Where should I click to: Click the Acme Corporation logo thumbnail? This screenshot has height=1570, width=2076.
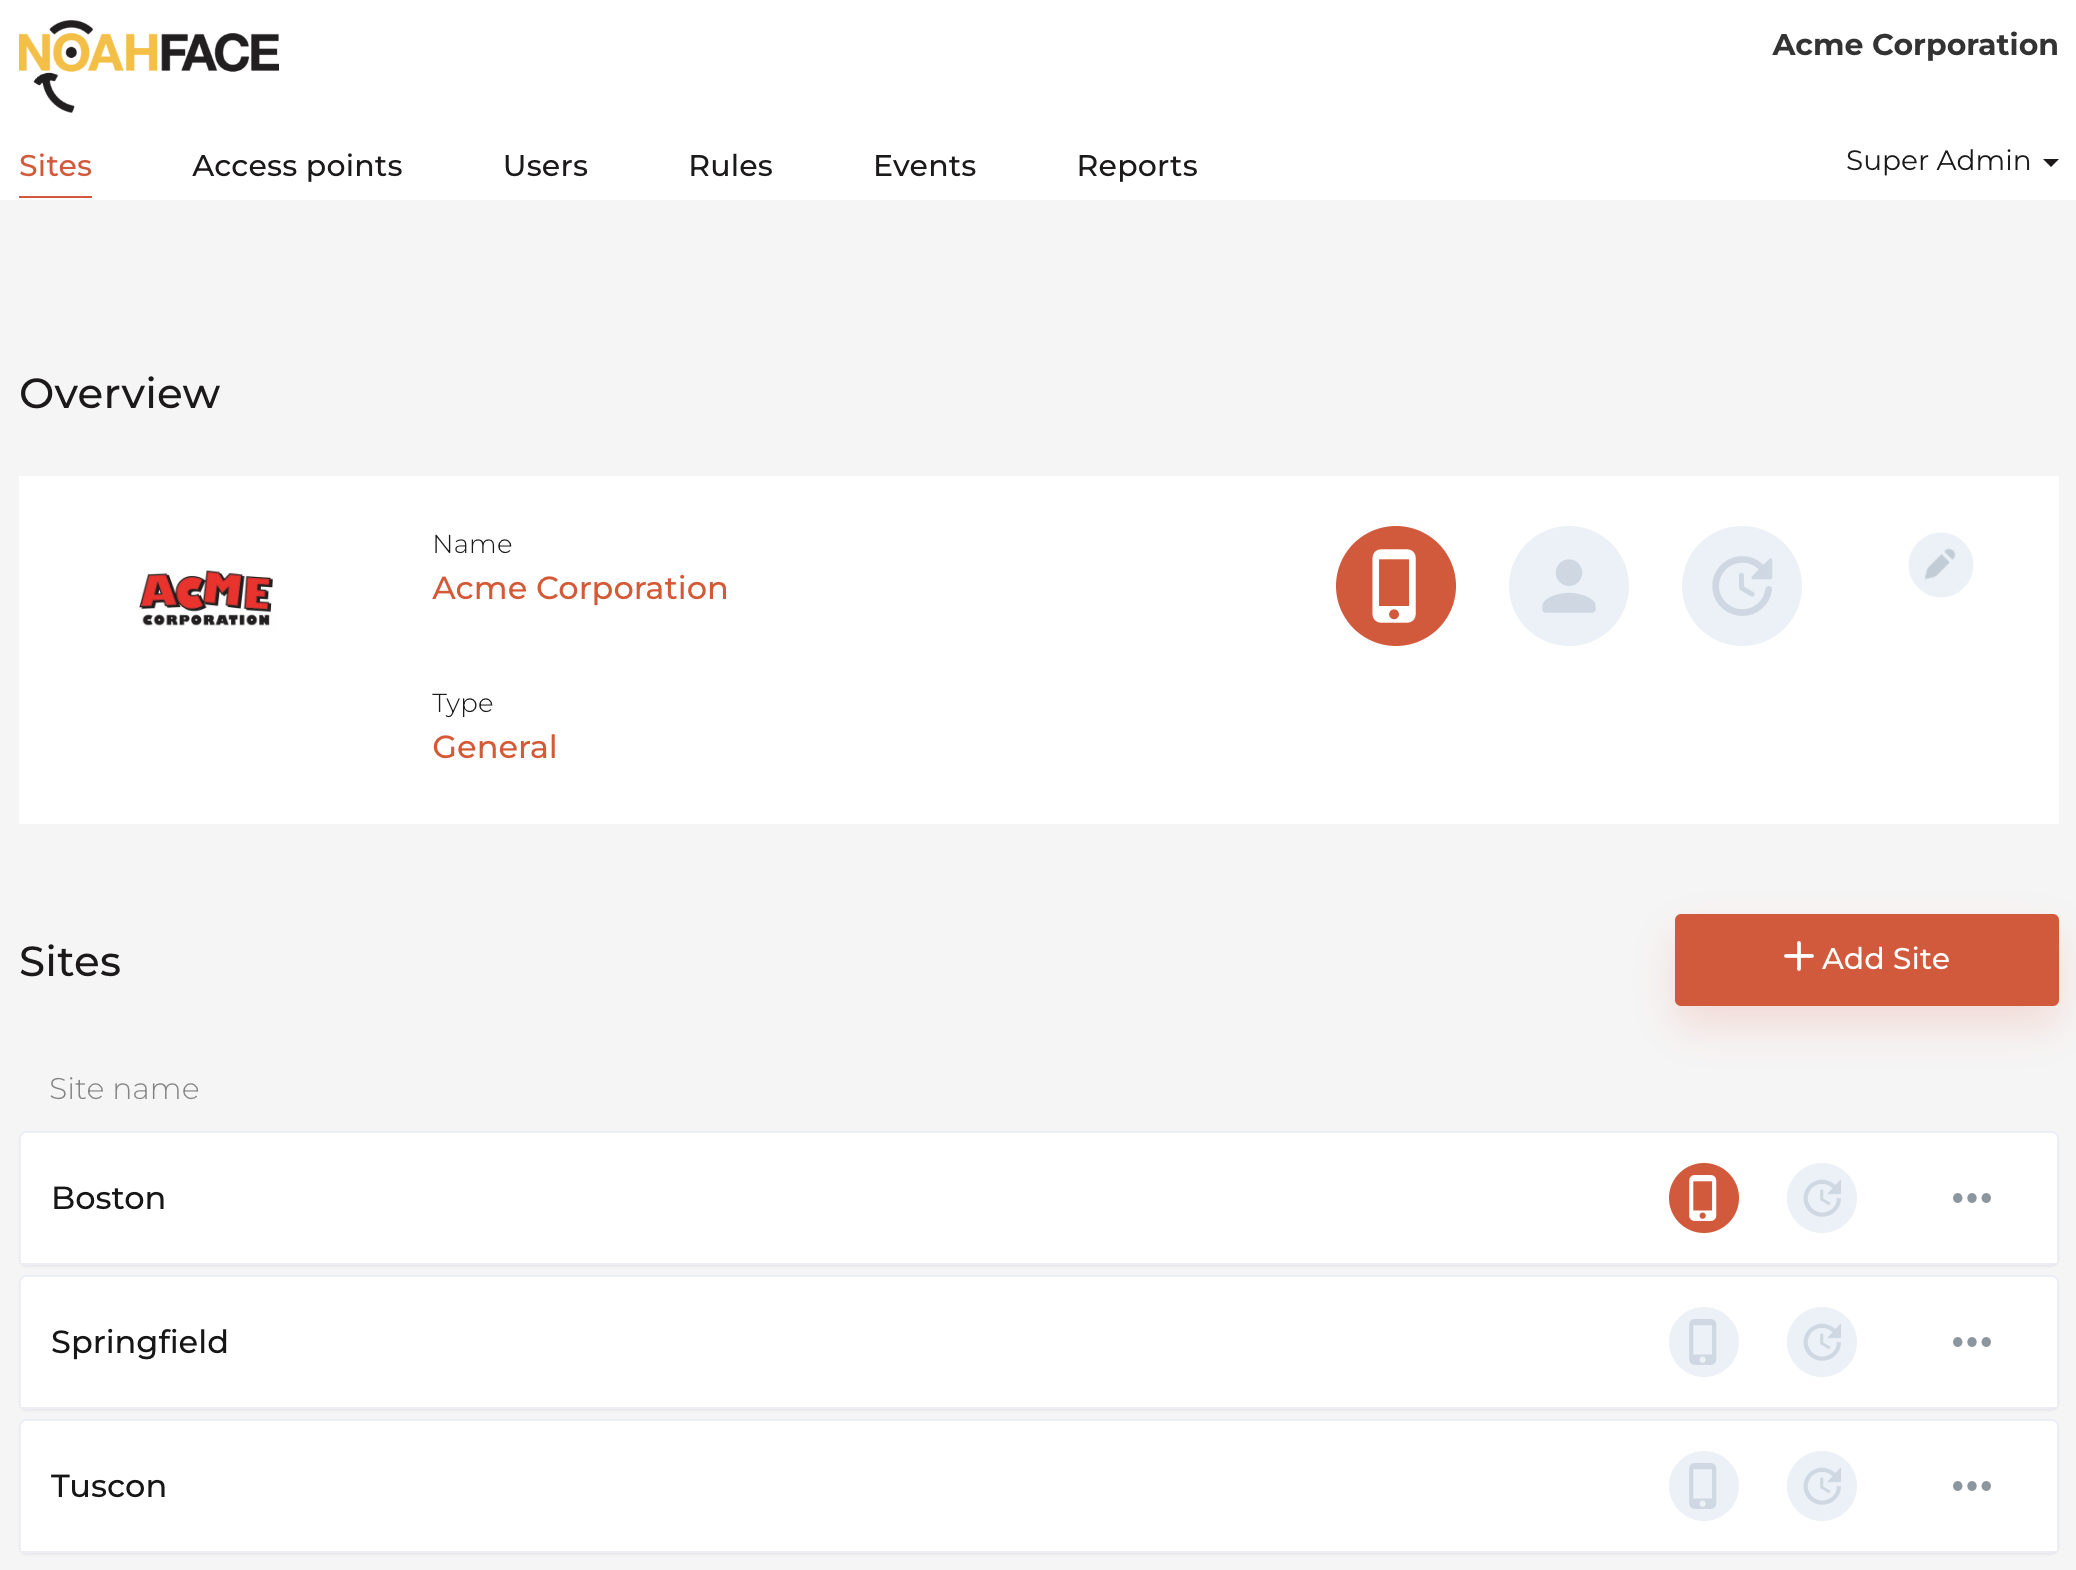(206, 598)
